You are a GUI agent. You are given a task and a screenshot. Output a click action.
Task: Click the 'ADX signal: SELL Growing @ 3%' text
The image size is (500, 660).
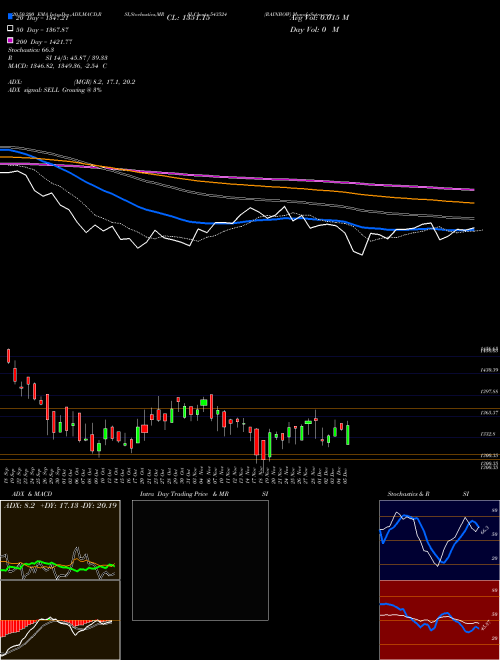tap(55, 90)
